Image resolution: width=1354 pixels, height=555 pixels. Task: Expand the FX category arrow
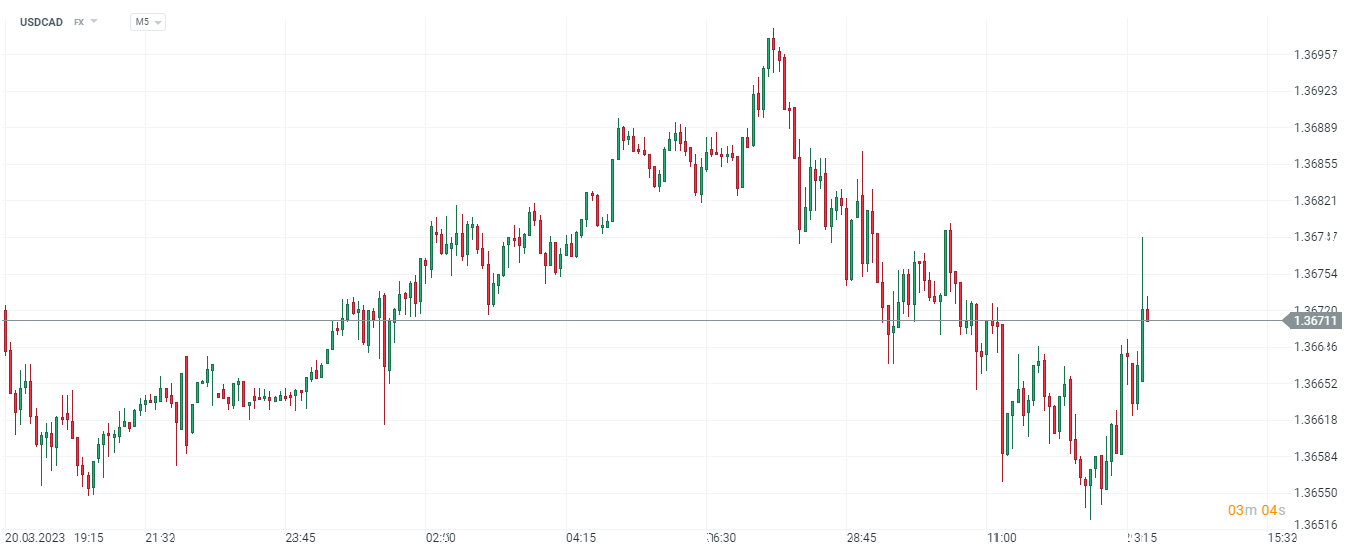coord(94,21)
